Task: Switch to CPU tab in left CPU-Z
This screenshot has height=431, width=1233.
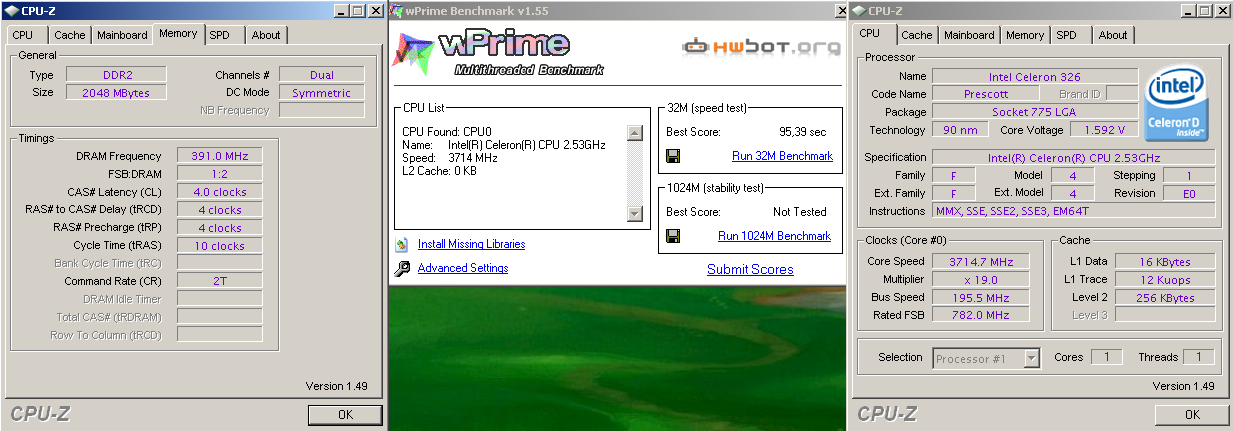Action: pos(22,35)
